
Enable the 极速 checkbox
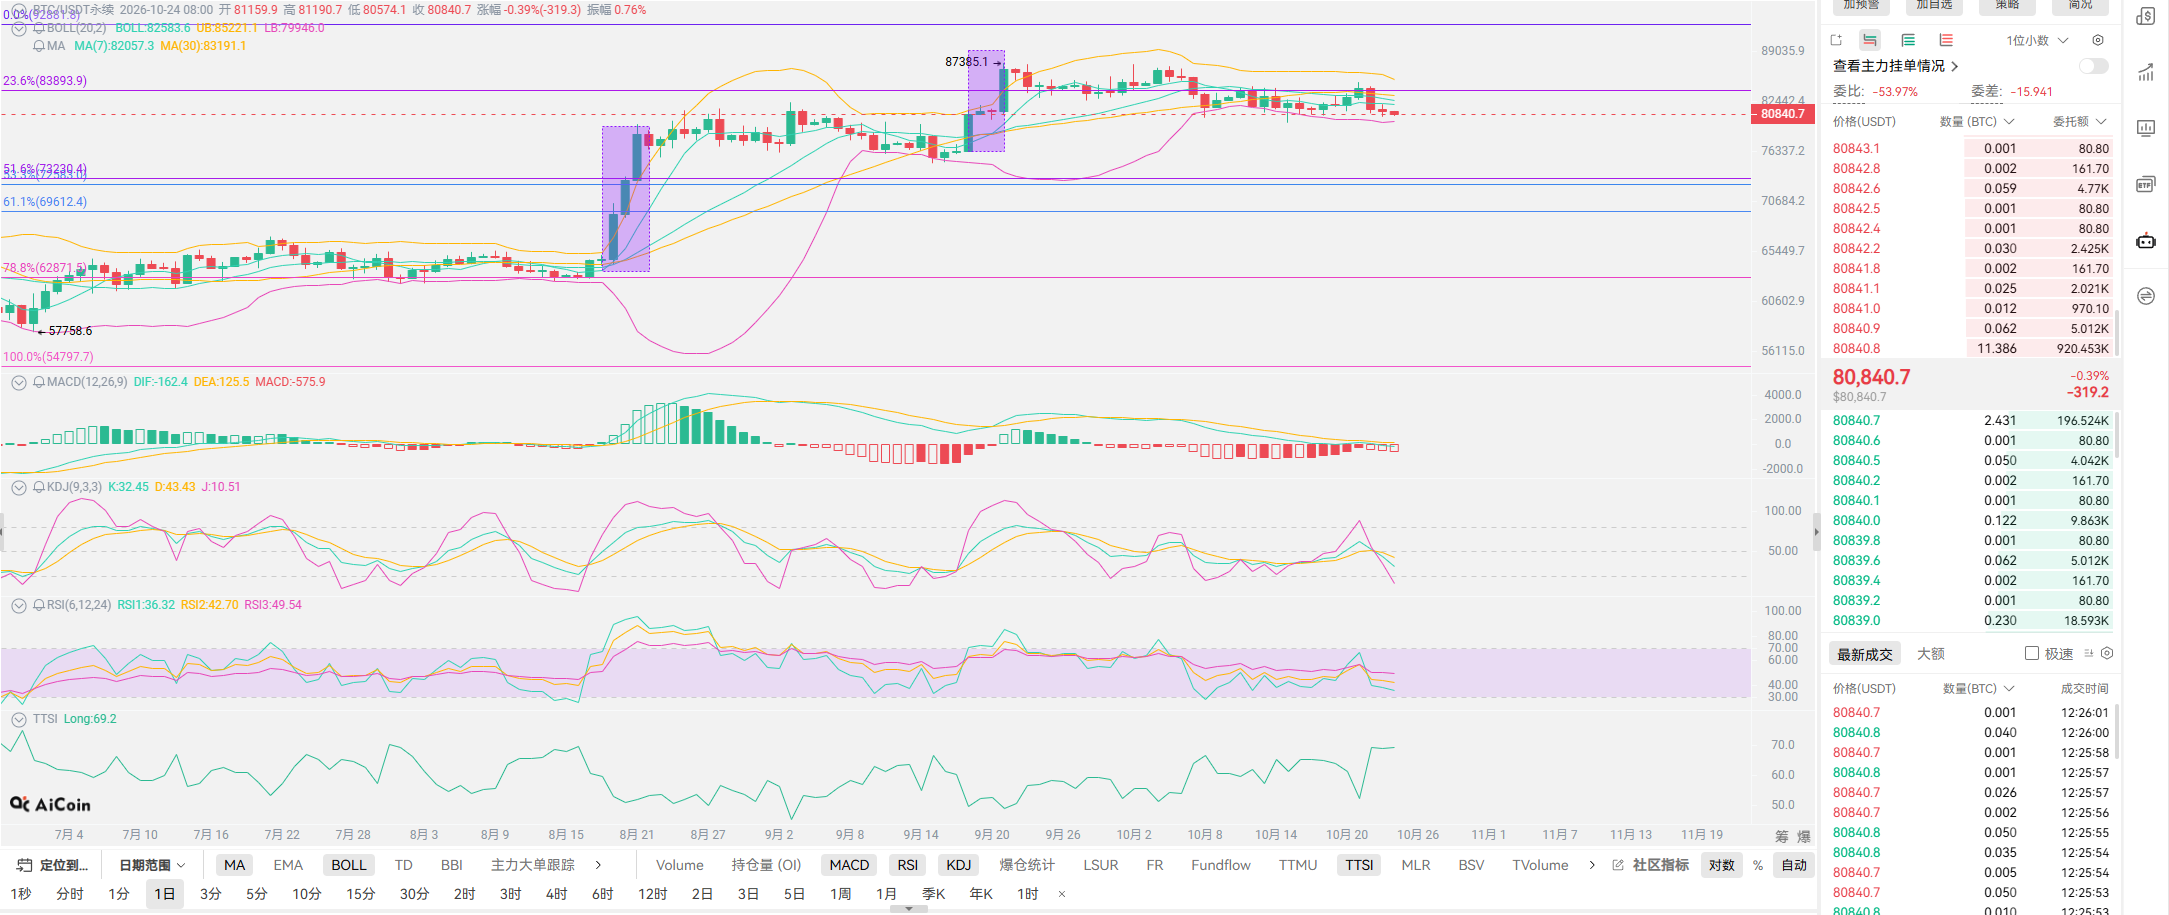tap(2032, 653)
